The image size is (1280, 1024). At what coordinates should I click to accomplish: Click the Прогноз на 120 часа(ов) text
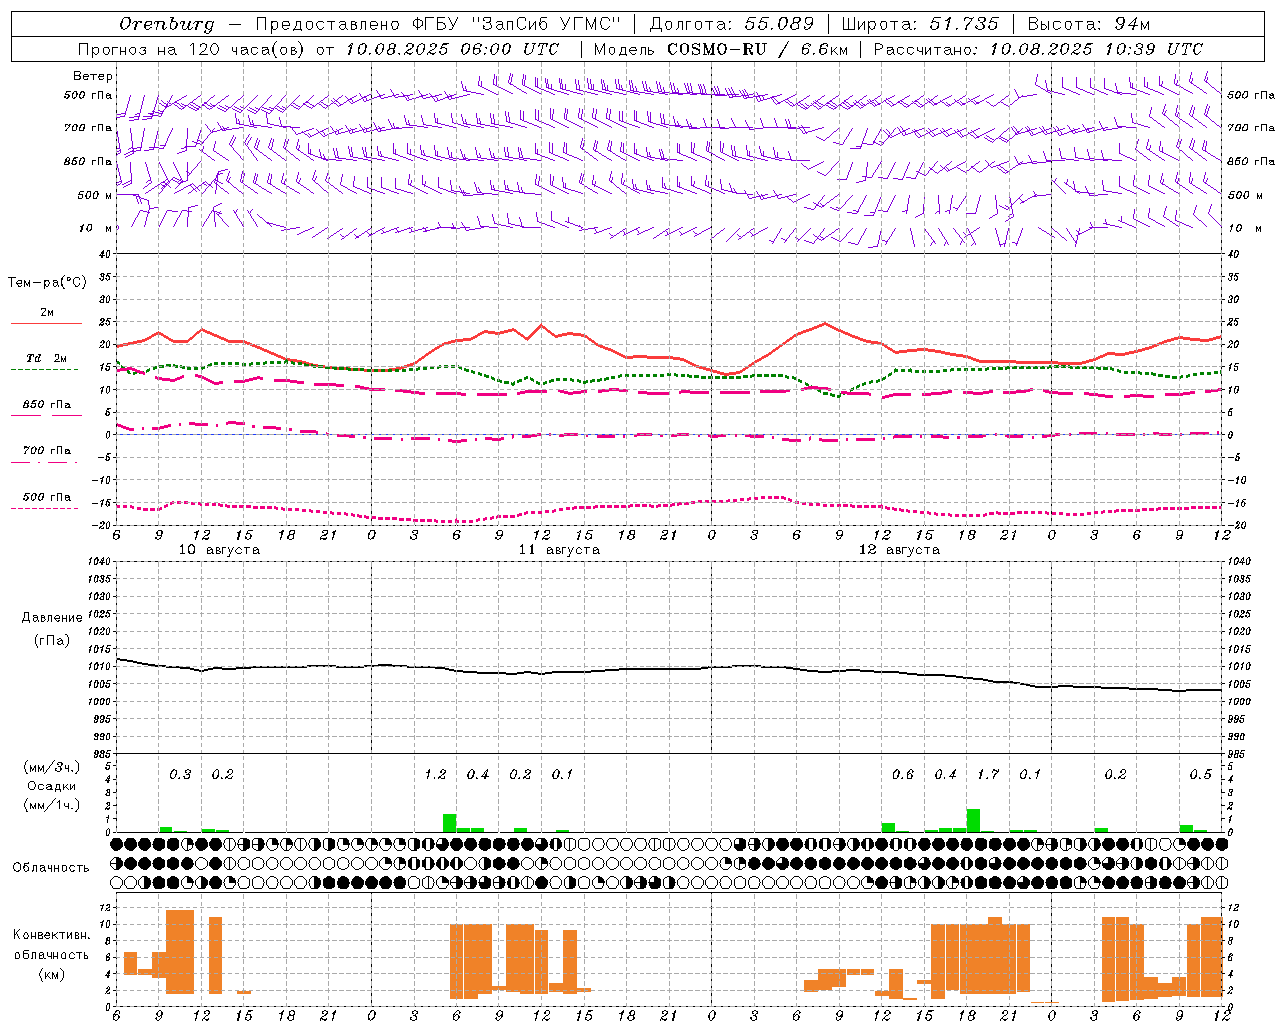(193, 49)
